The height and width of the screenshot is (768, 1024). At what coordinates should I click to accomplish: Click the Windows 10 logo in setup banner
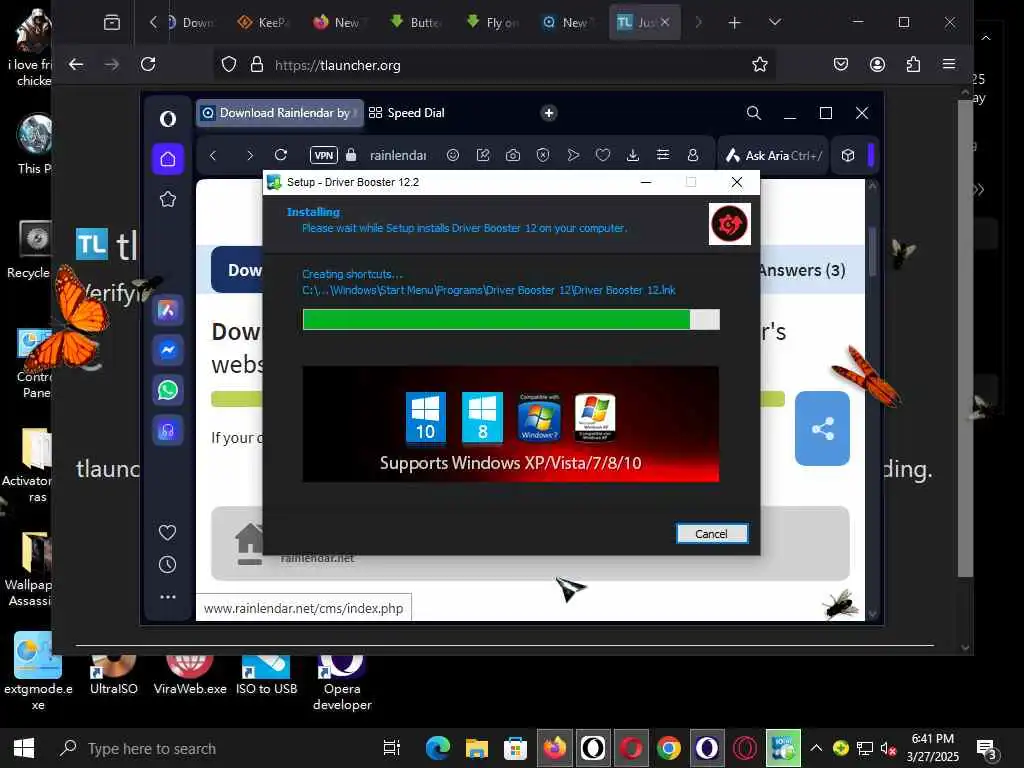click(425, 417)
